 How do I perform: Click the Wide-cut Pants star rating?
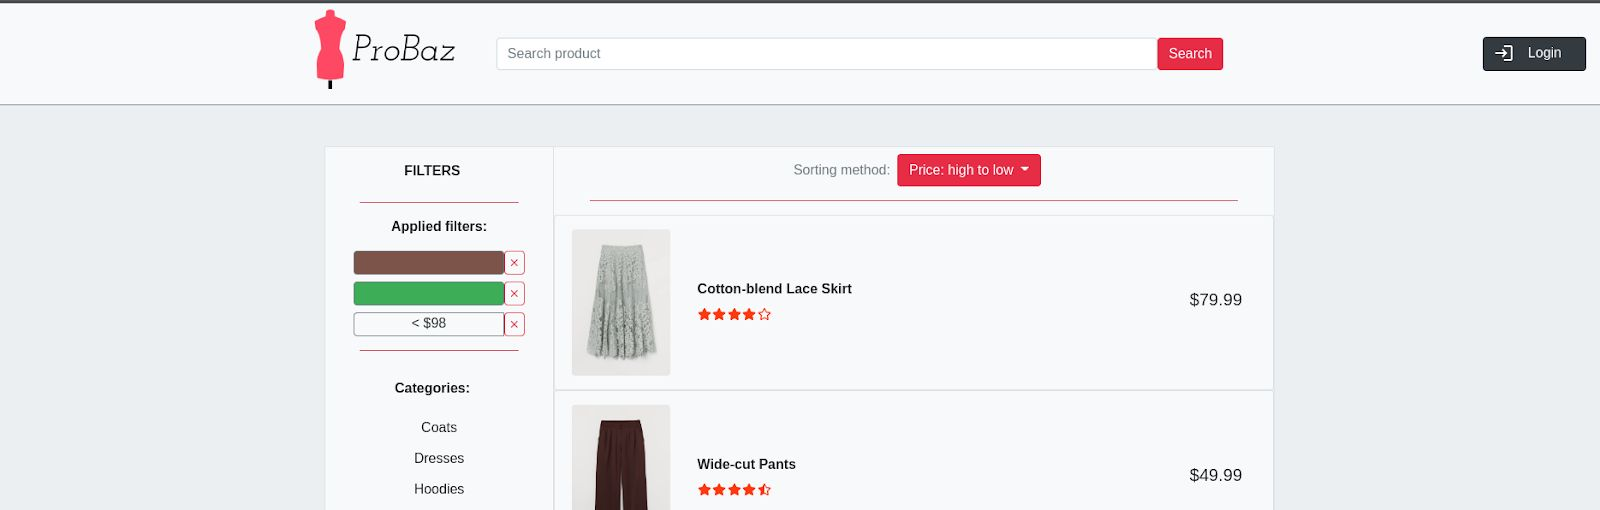coord(734,490)
